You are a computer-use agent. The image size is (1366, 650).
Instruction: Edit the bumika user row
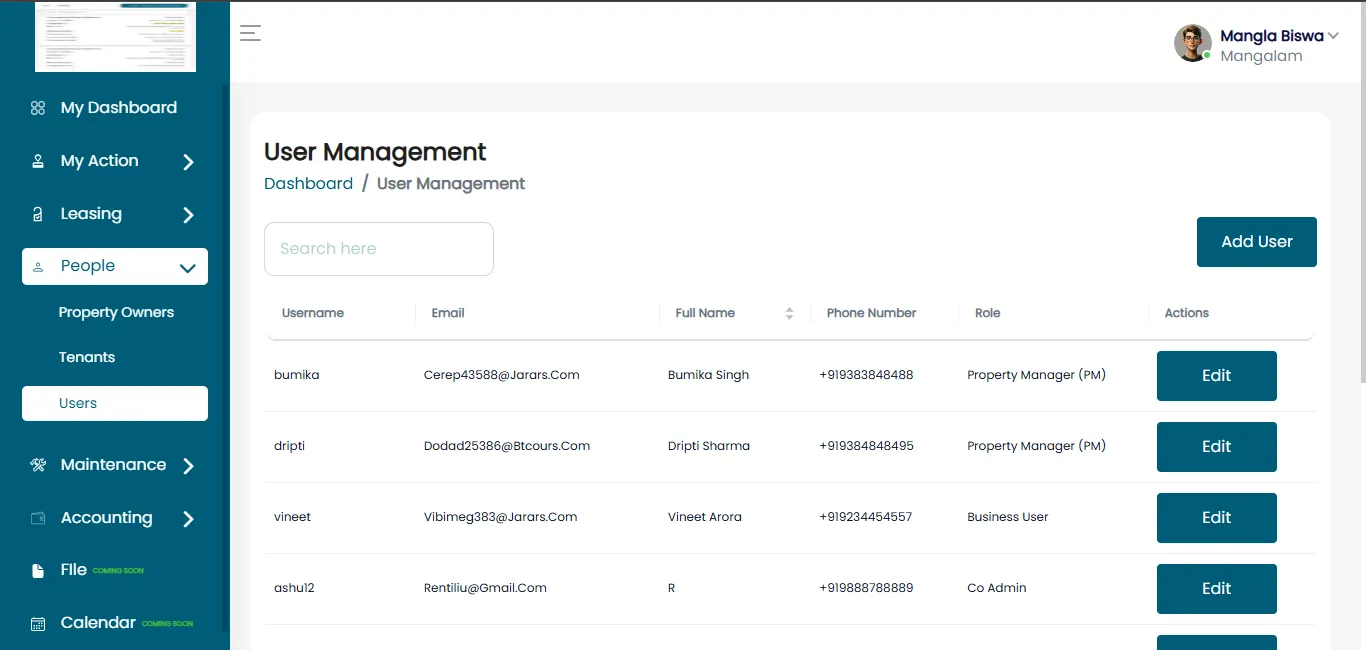tap(1217, 376)
